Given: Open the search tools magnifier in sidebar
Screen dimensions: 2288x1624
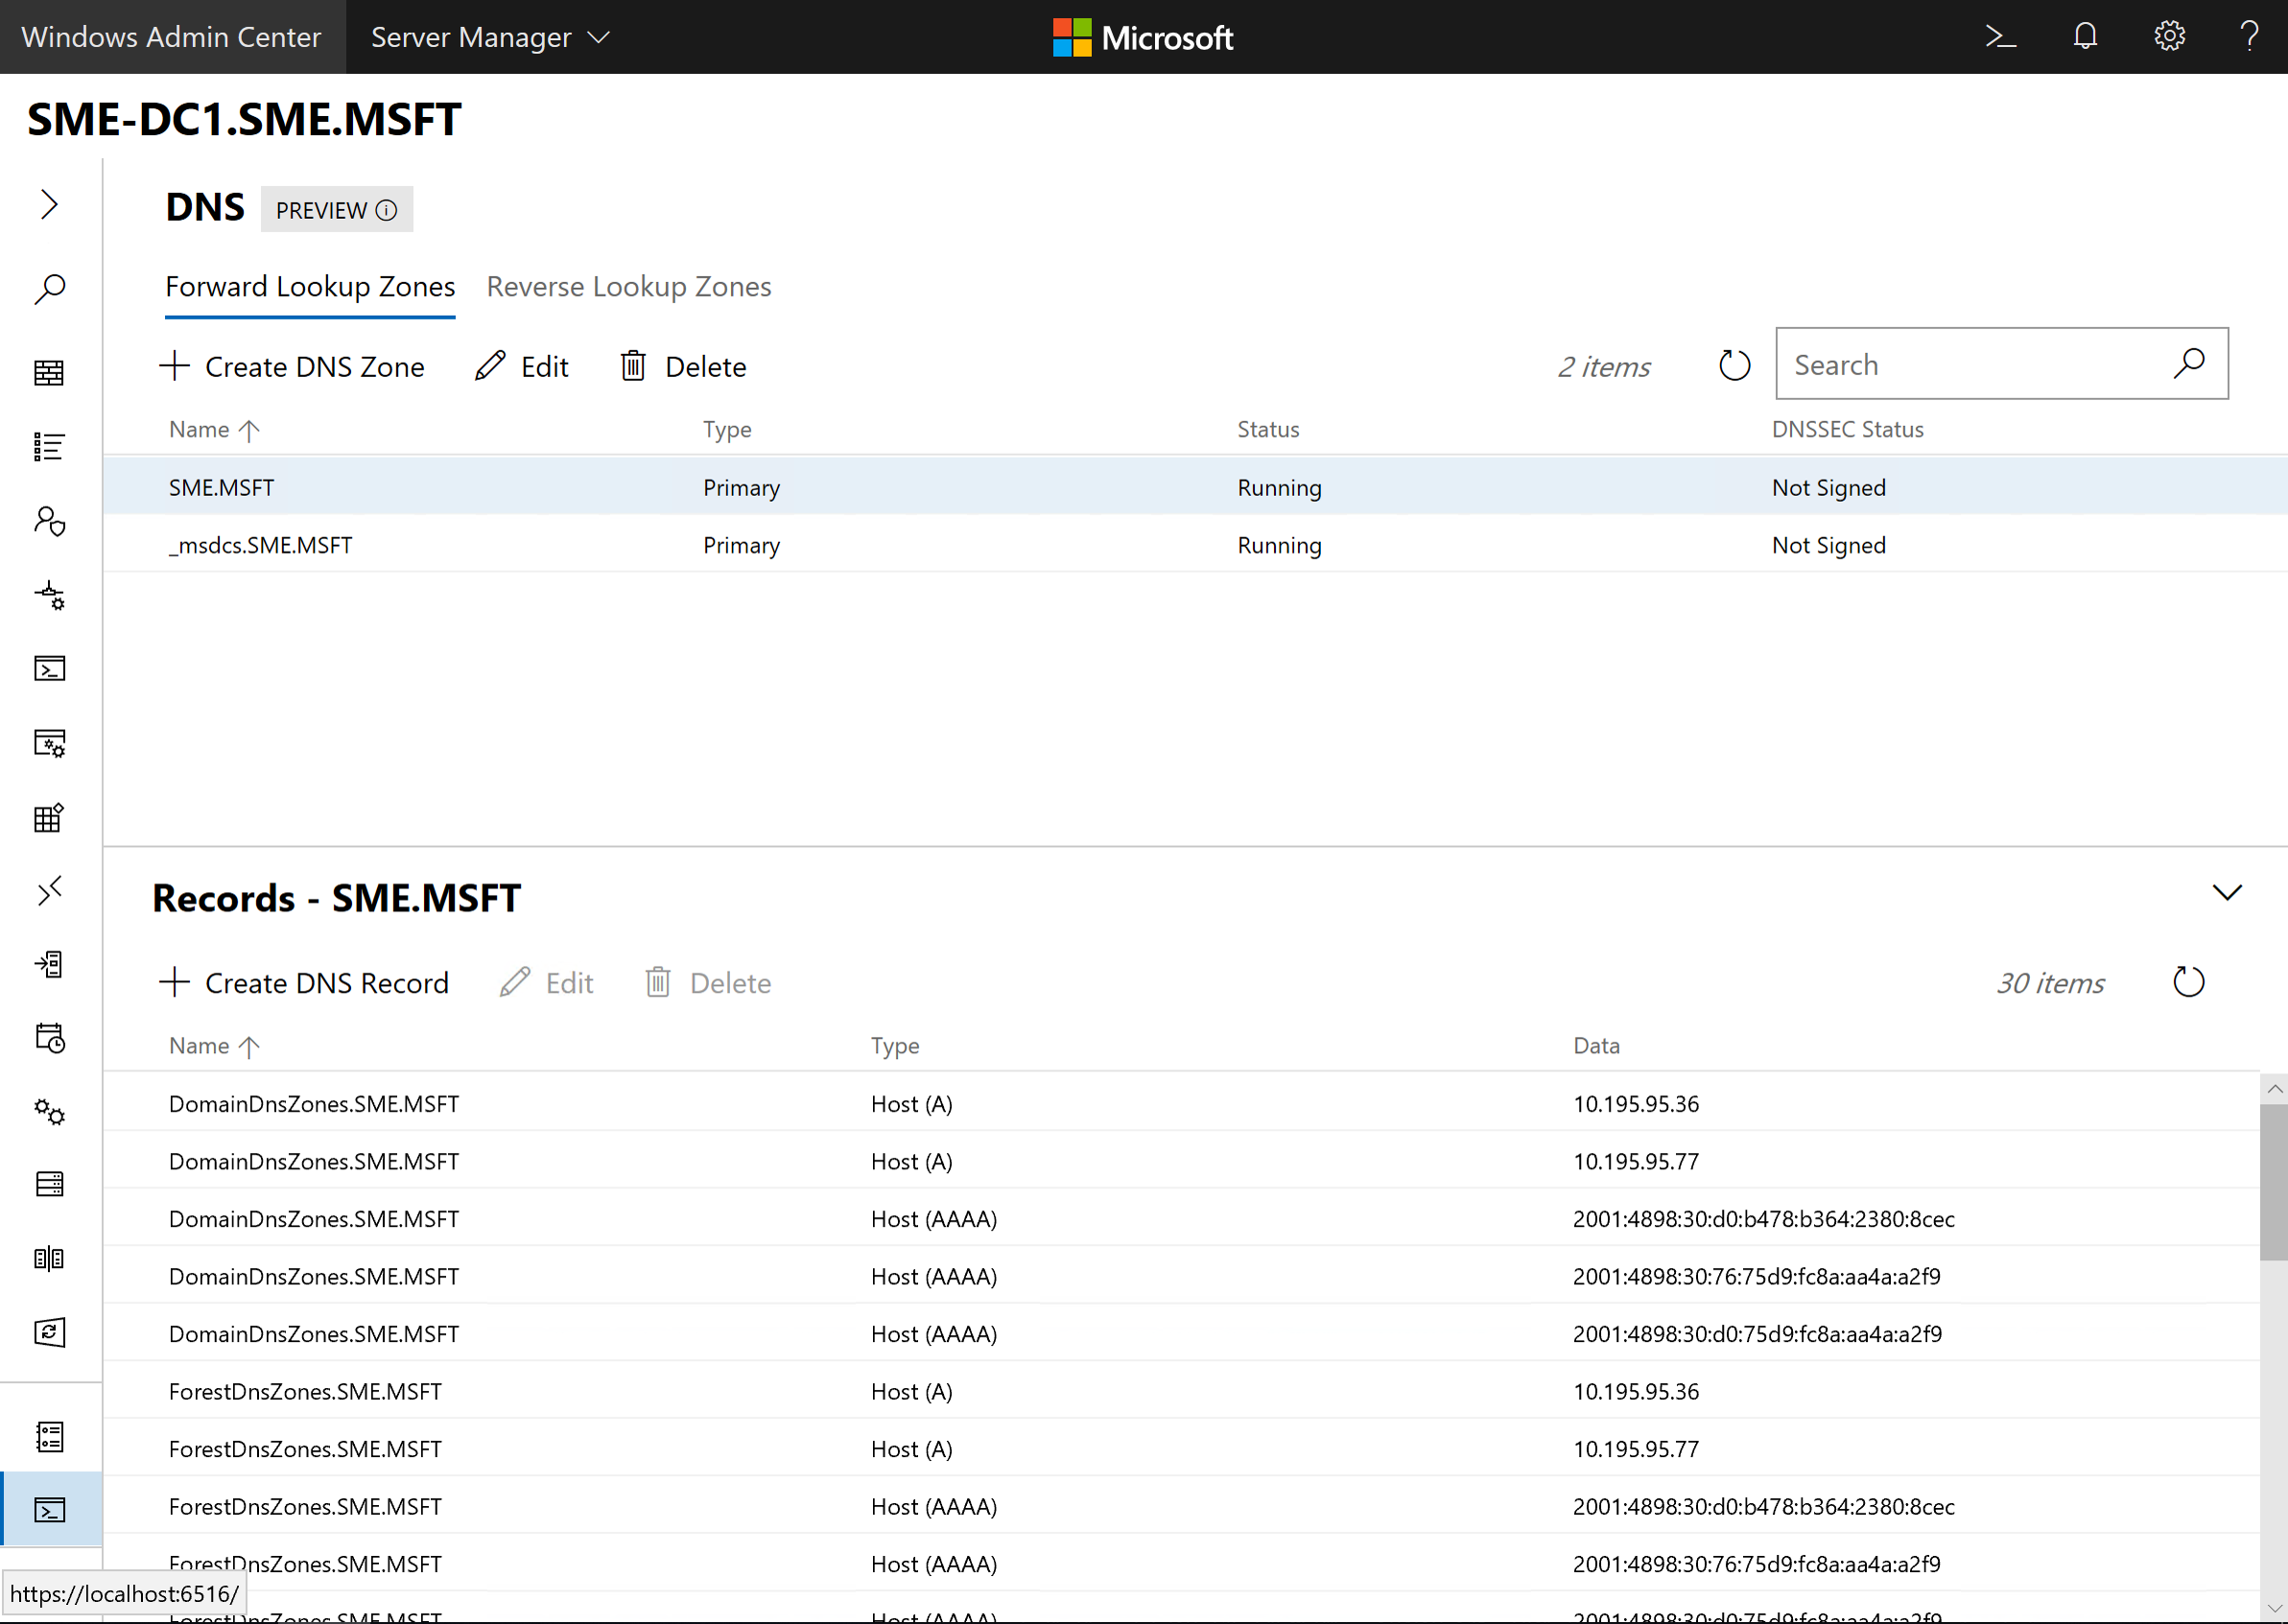Looking at the screenshot, I should coord(49,290).
